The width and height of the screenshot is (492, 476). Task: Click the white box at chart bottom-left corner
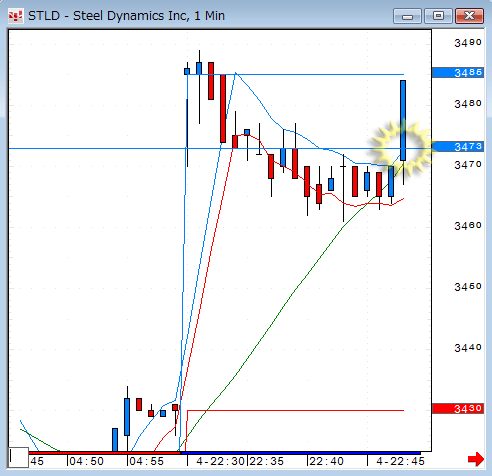19,457
